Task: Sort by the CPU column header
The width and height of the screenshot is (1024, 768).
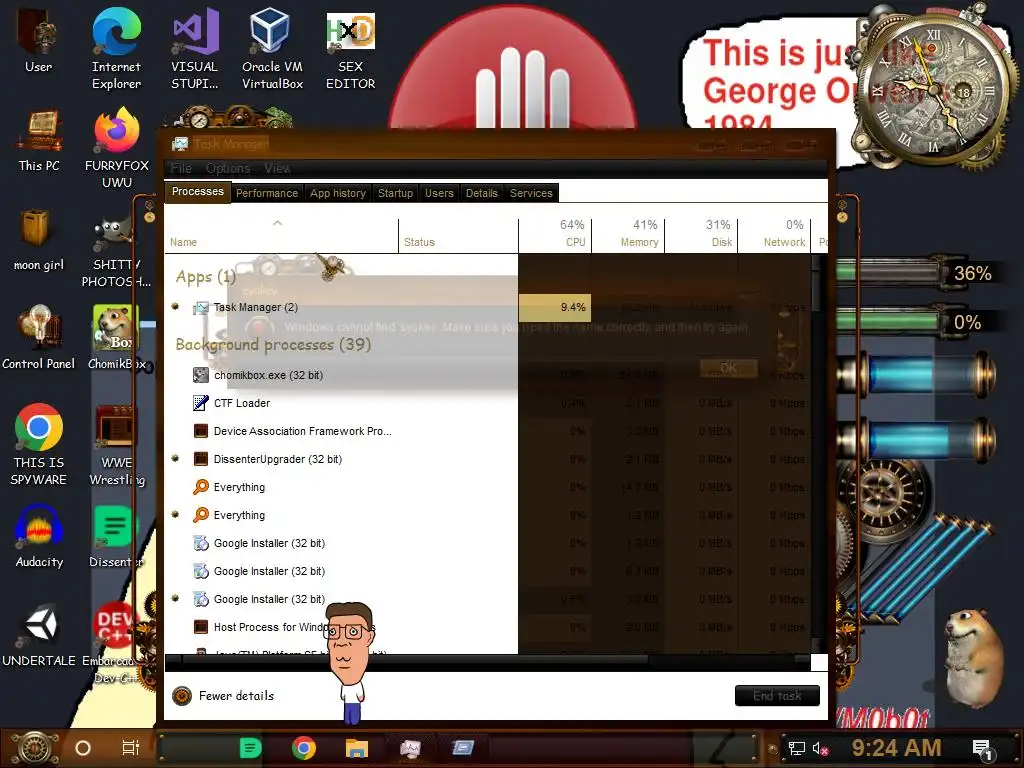Action: point(555,235)
